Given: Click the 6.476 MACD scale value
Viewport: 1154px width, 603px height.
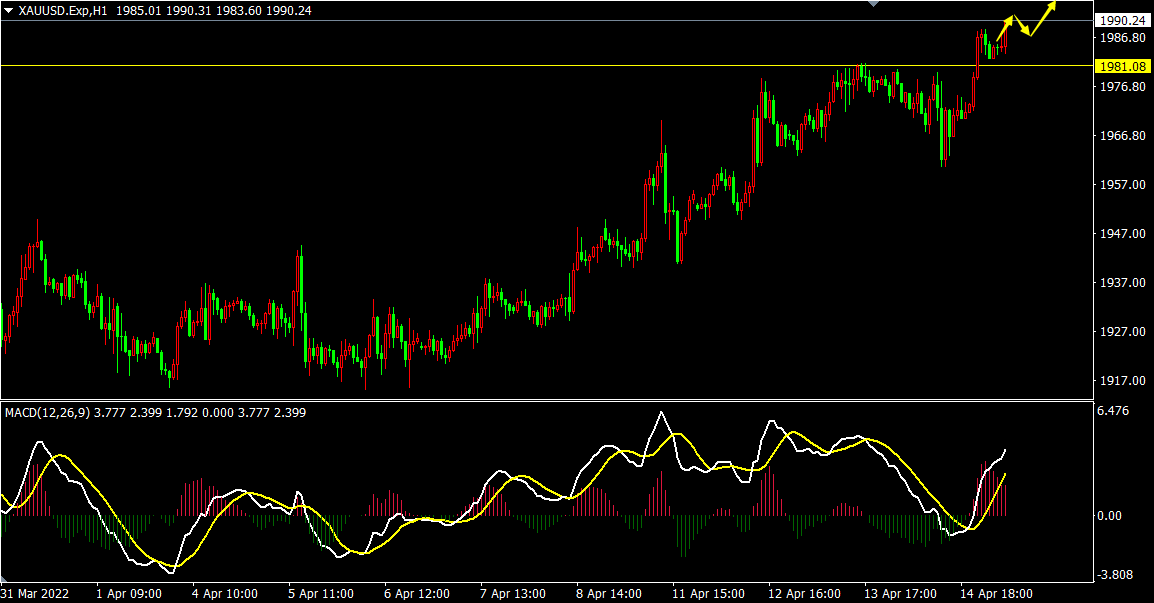Looking at the screenshot, I should [x=1113, y=411].
